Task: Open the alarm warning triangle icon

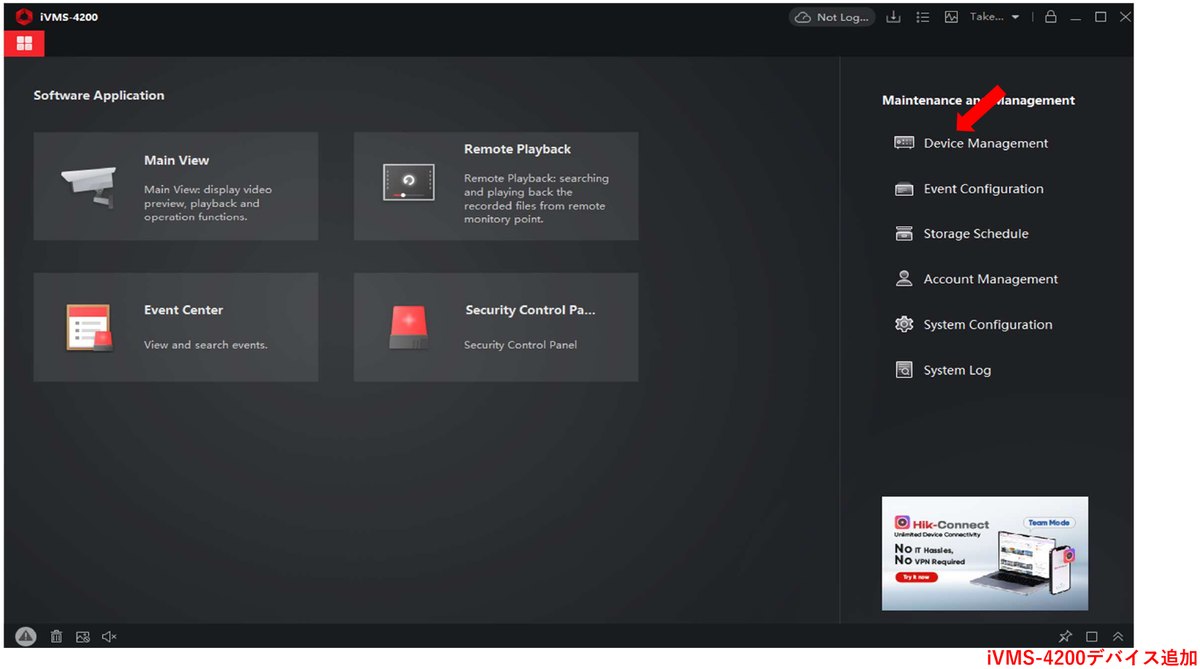Action: pos(26,636)
